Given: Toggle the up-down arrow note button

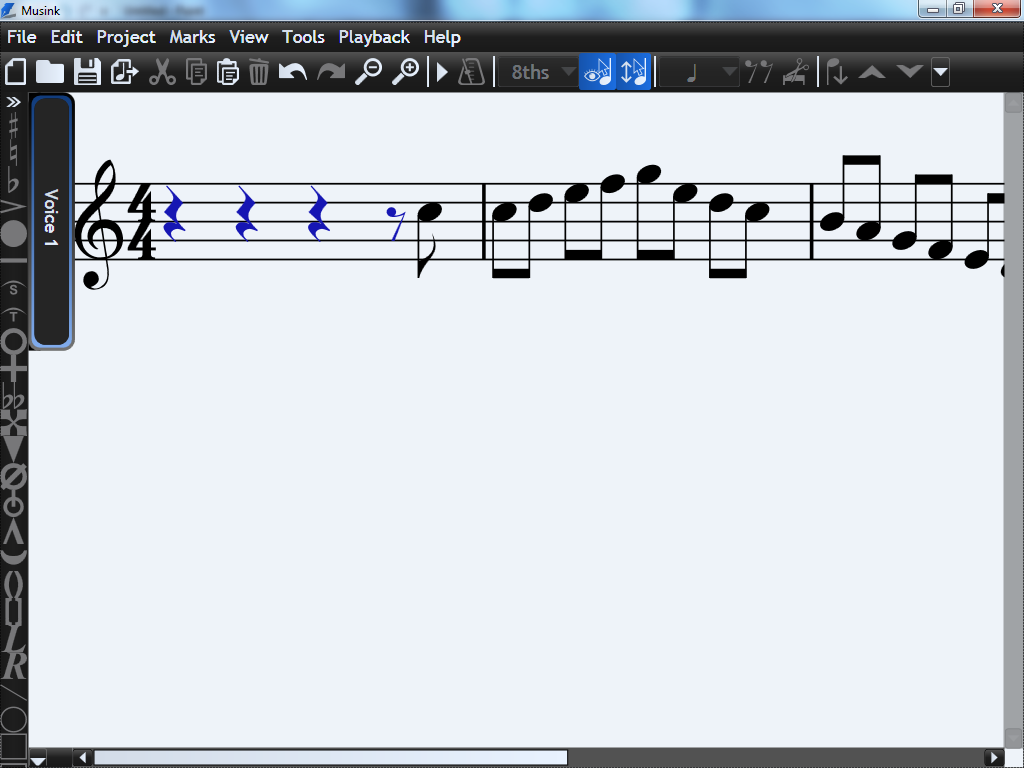Looking at the screenshot, I should [634, 72].
